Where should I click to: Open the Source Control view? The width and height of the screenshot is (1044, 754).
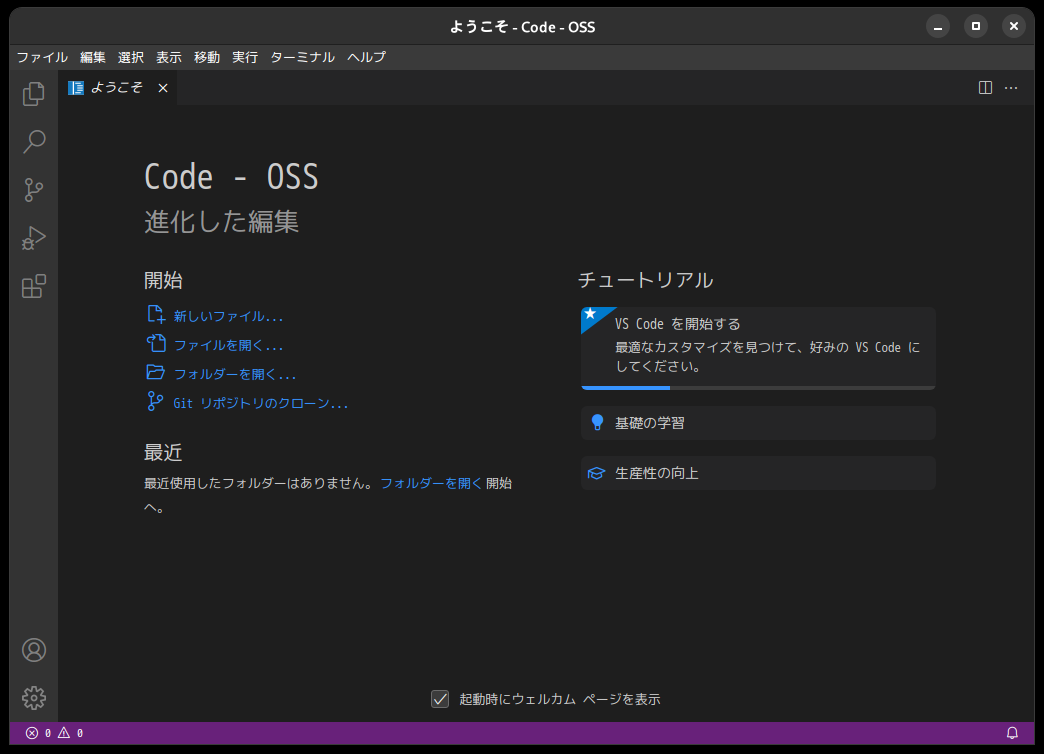pos(33,190)
